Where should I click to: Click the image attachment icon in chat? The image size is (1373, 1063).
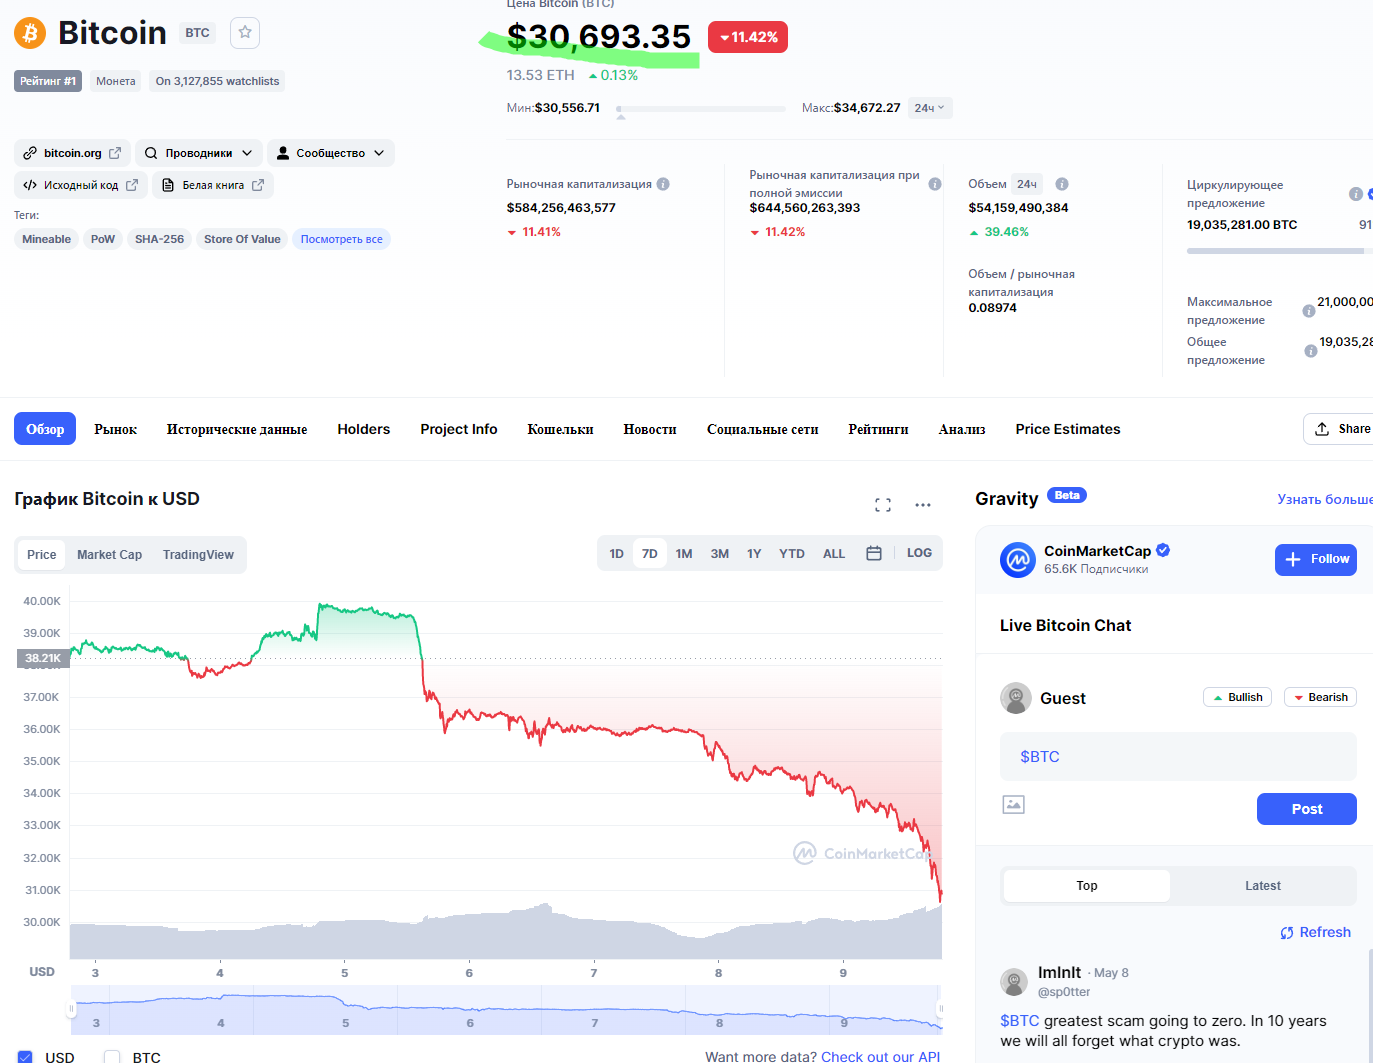[1014, 804]
